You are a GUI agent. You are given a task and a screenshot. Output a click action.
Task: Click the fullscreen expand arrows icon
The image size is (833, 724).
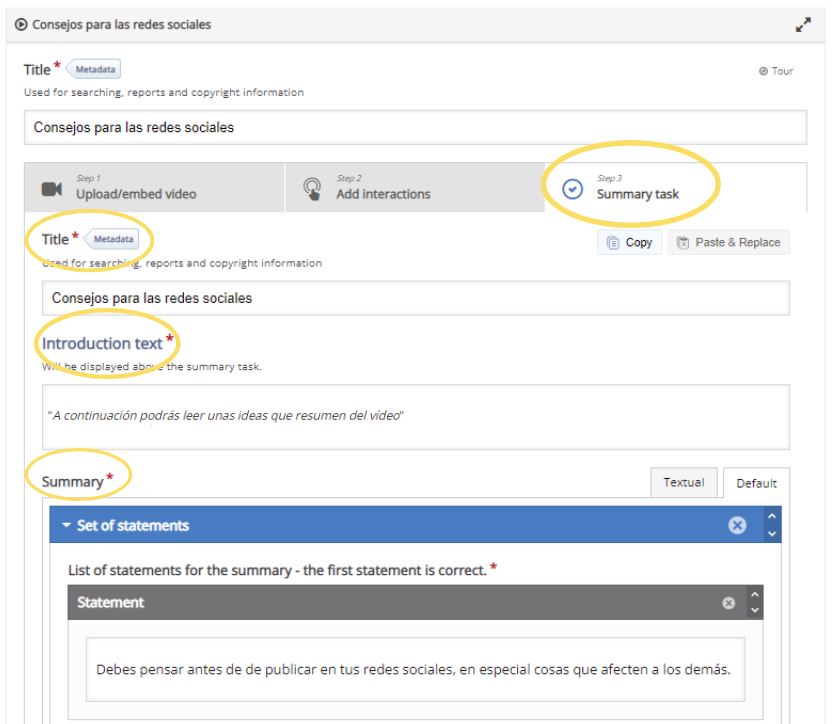pyautogui.click(x=803, y=24)
